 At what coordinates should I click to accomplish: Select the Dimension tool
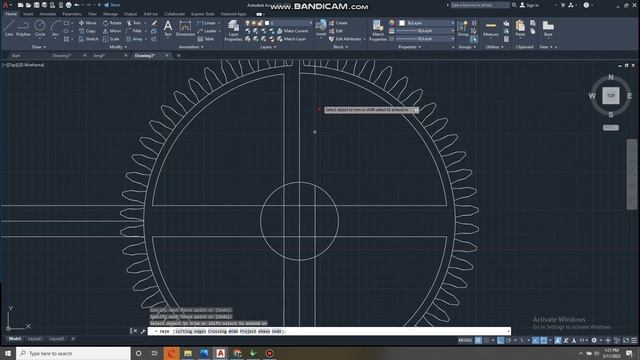coord(185,29)
